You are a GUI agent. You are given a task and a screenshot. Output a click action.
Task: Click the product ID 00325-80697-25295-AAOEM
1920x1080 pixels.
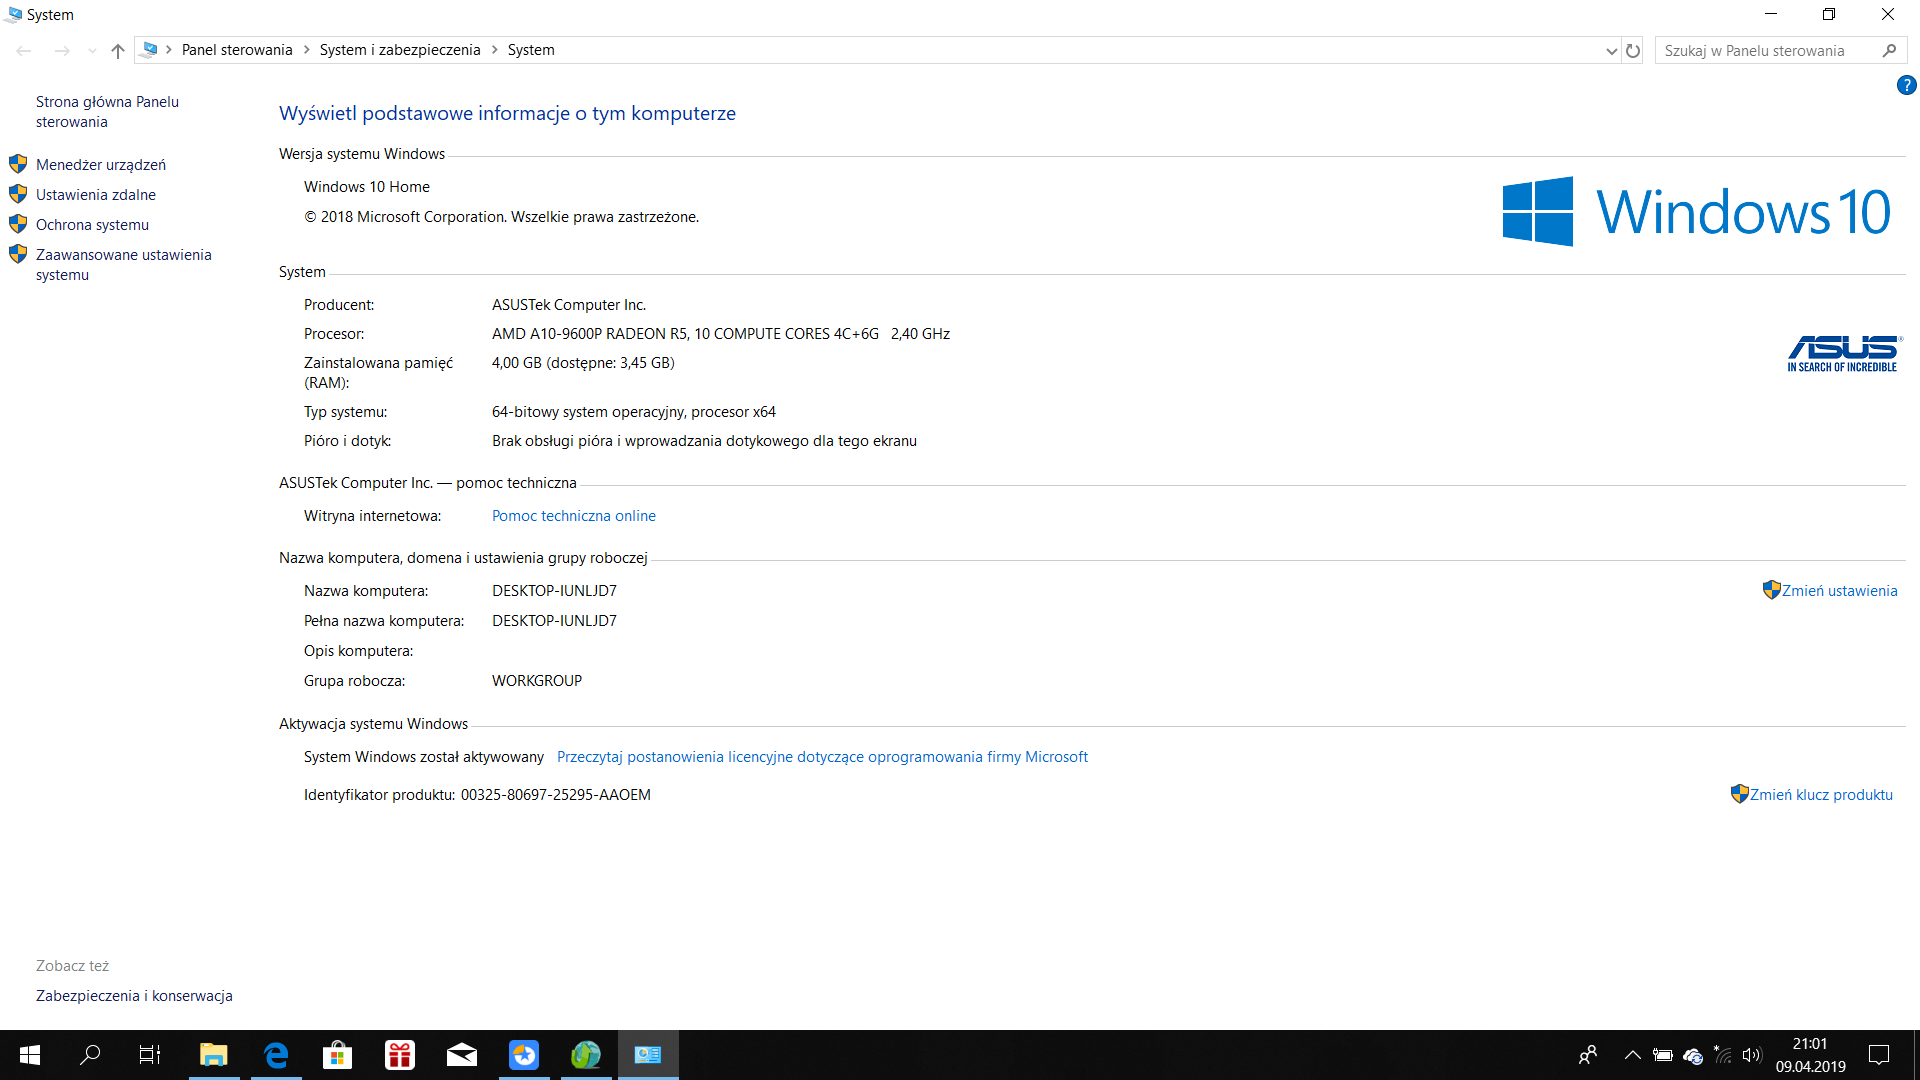coord(556,795)
